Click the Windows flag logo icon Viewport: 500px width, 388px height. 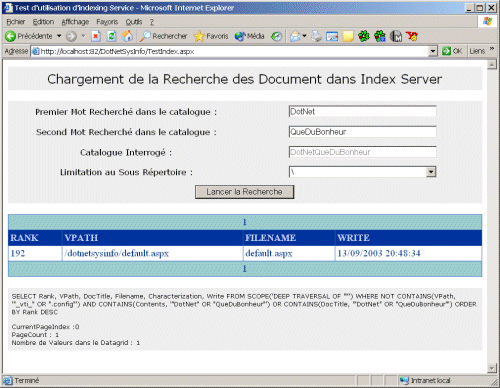[487, 22]
